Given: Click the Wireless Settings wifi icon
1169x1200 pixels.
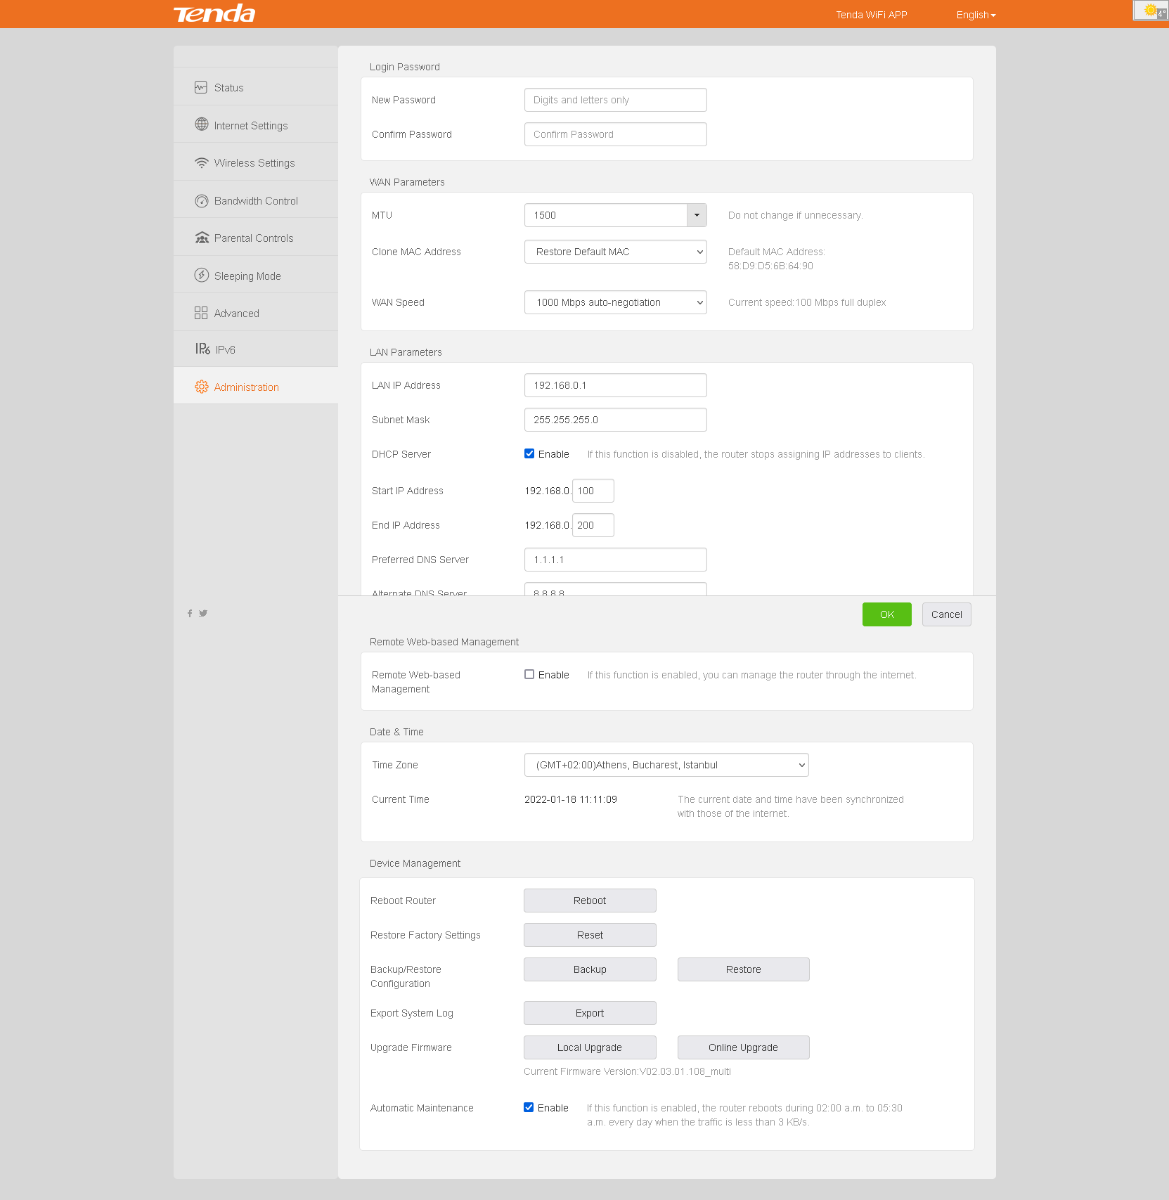Looking at the screenshot, I should click(201, 163).
